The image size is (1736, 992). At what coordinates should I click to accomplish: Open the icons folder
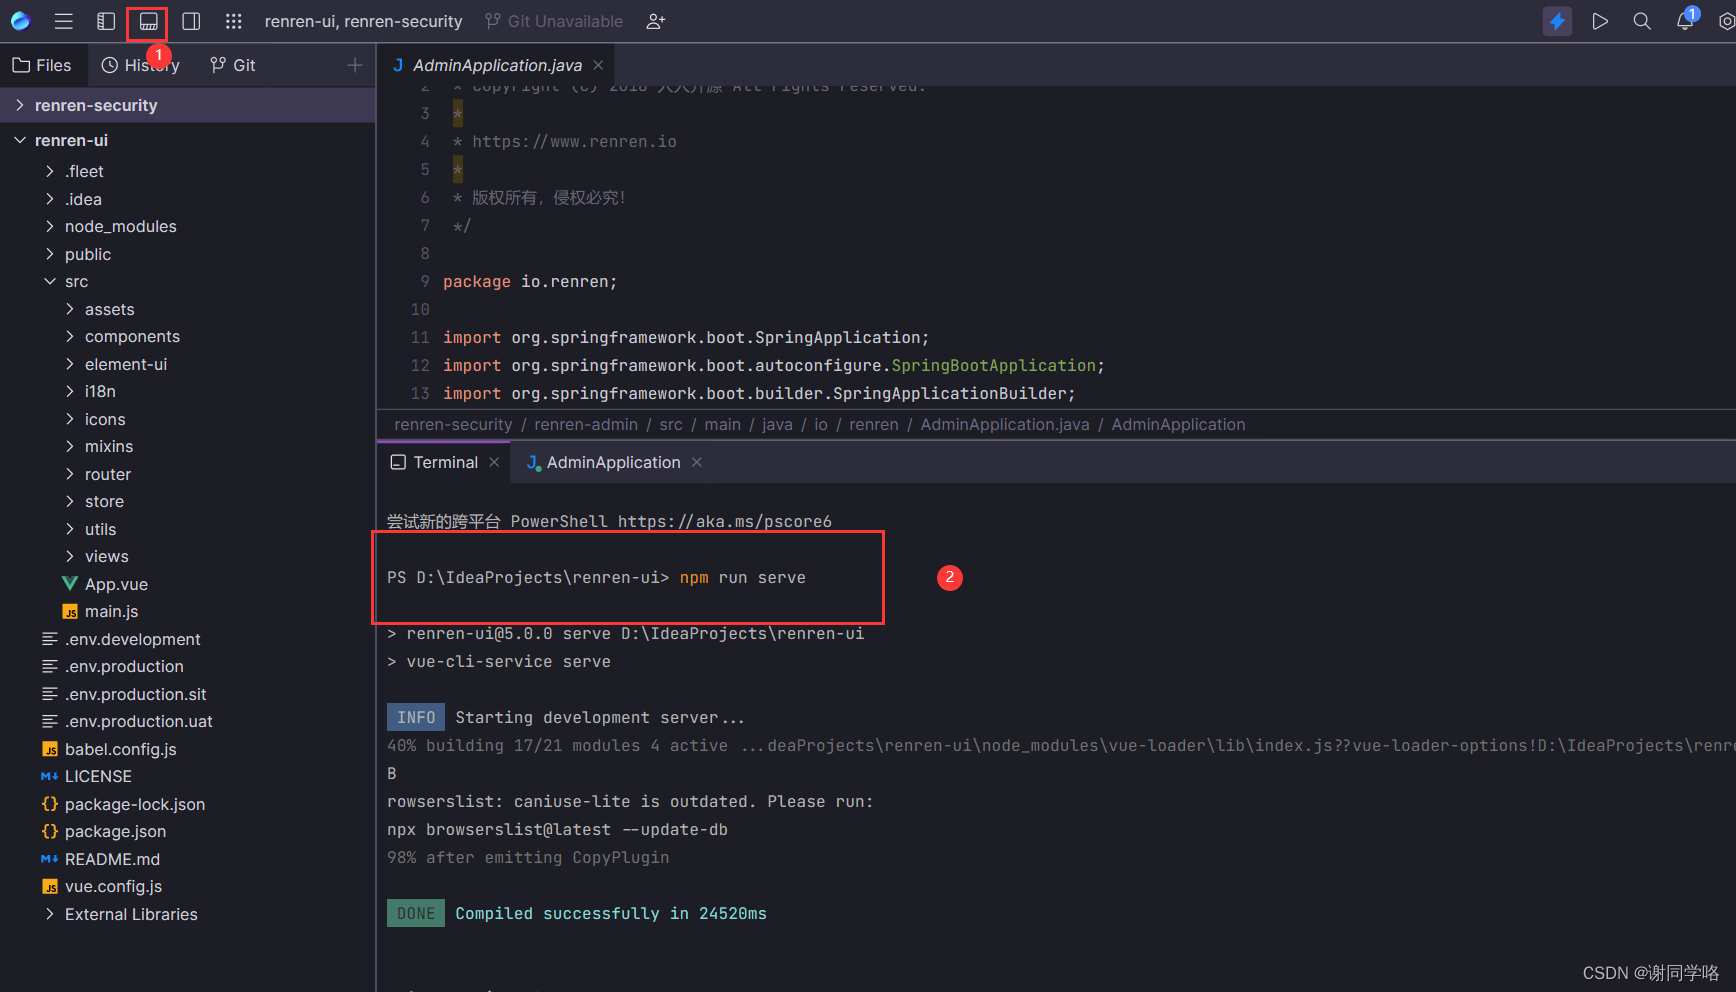[105, 419]
